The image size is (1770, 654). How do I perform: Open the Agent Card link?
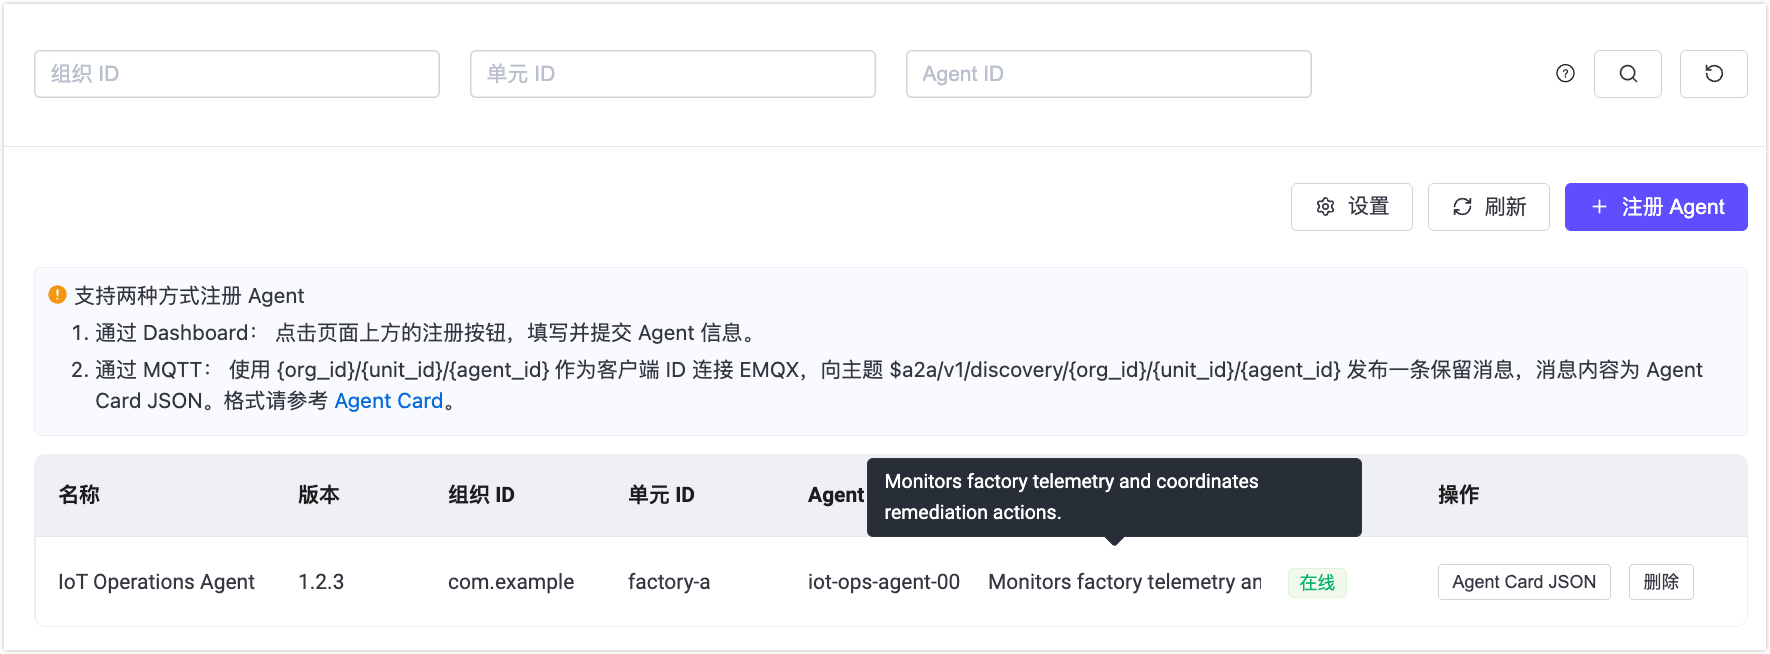389,400
